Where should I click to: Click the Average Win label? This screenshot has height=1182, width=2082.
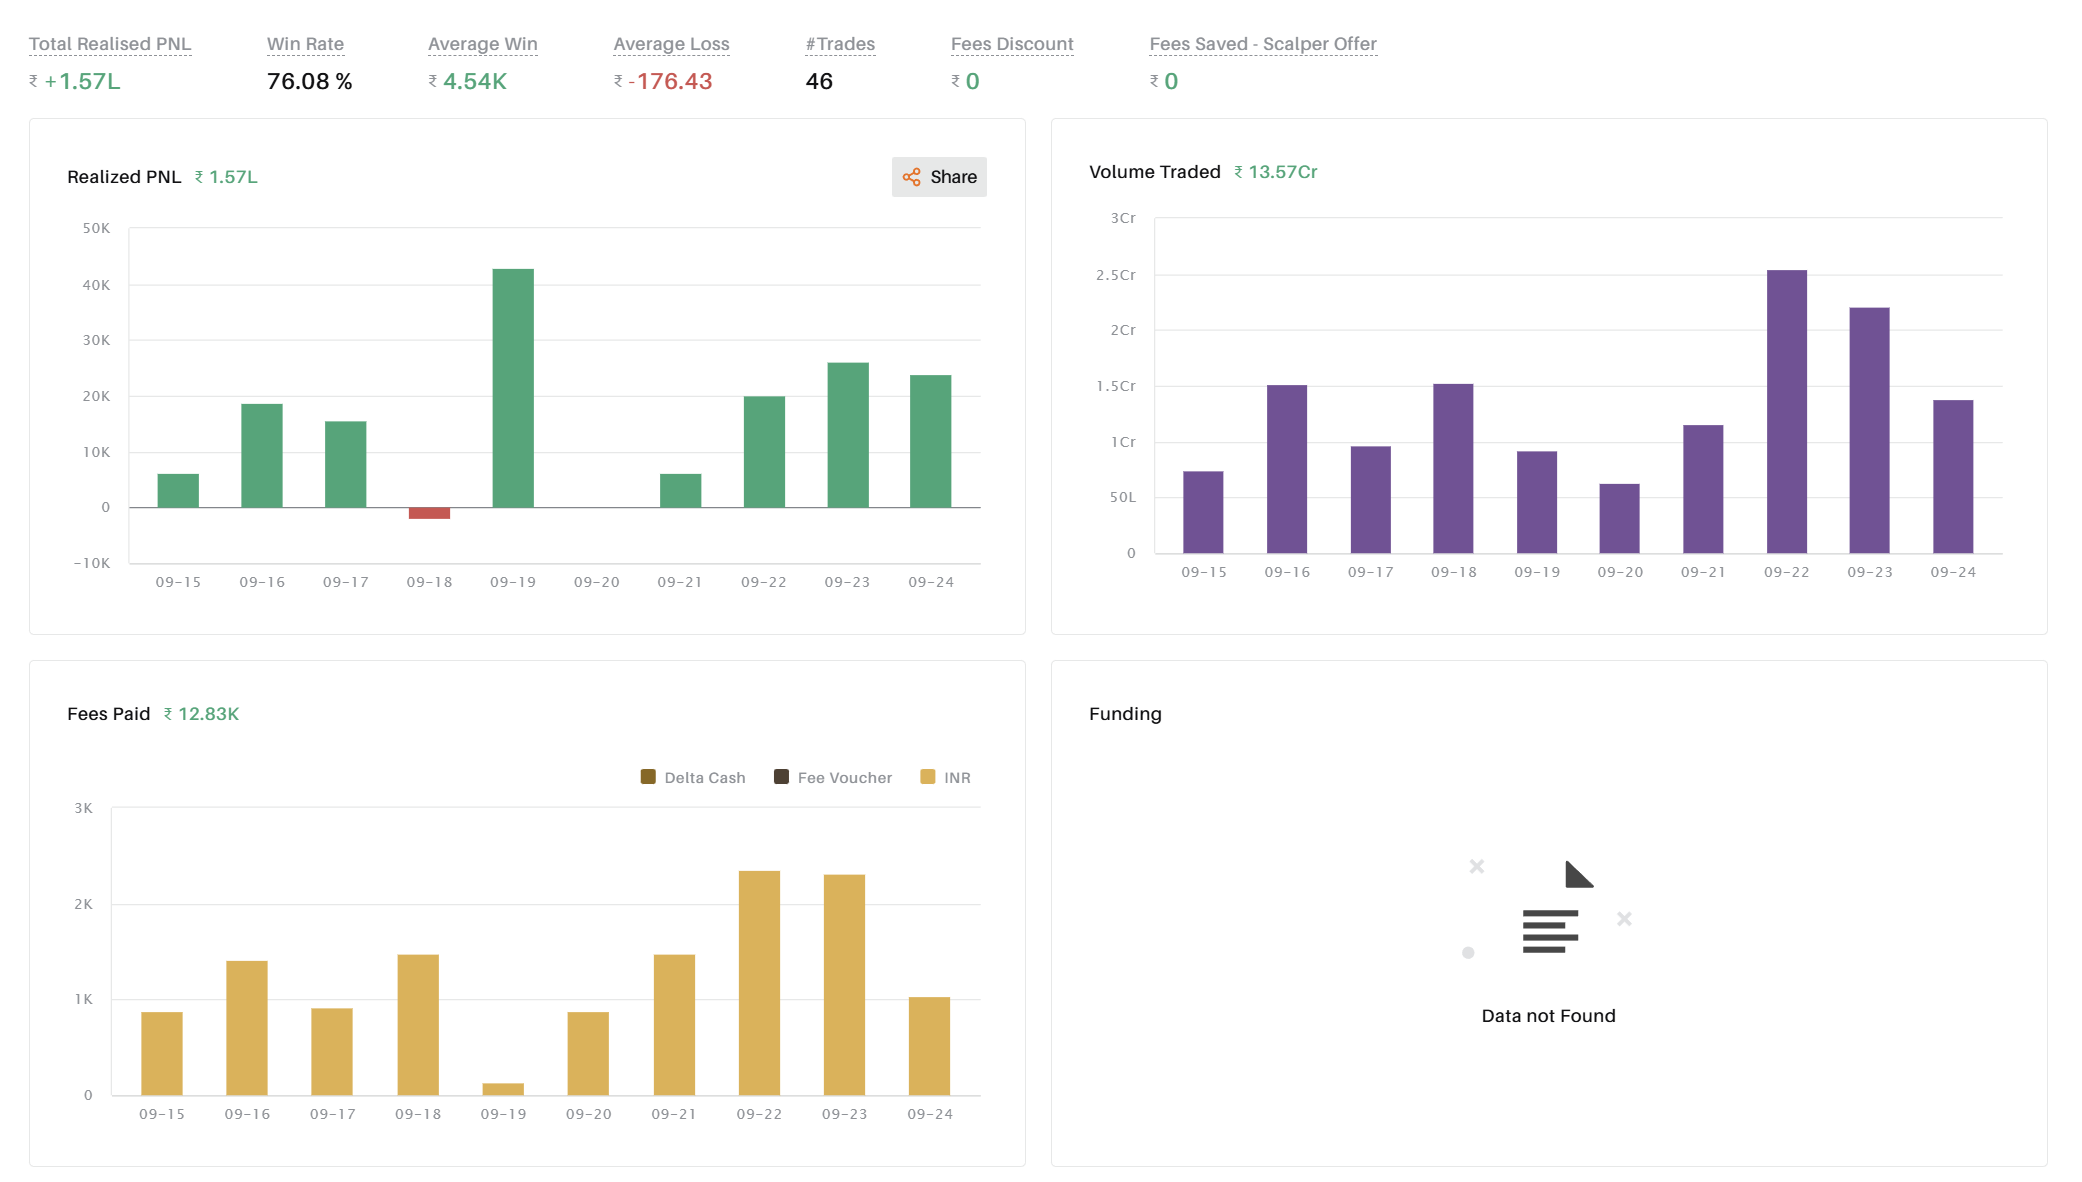[482, 44]
